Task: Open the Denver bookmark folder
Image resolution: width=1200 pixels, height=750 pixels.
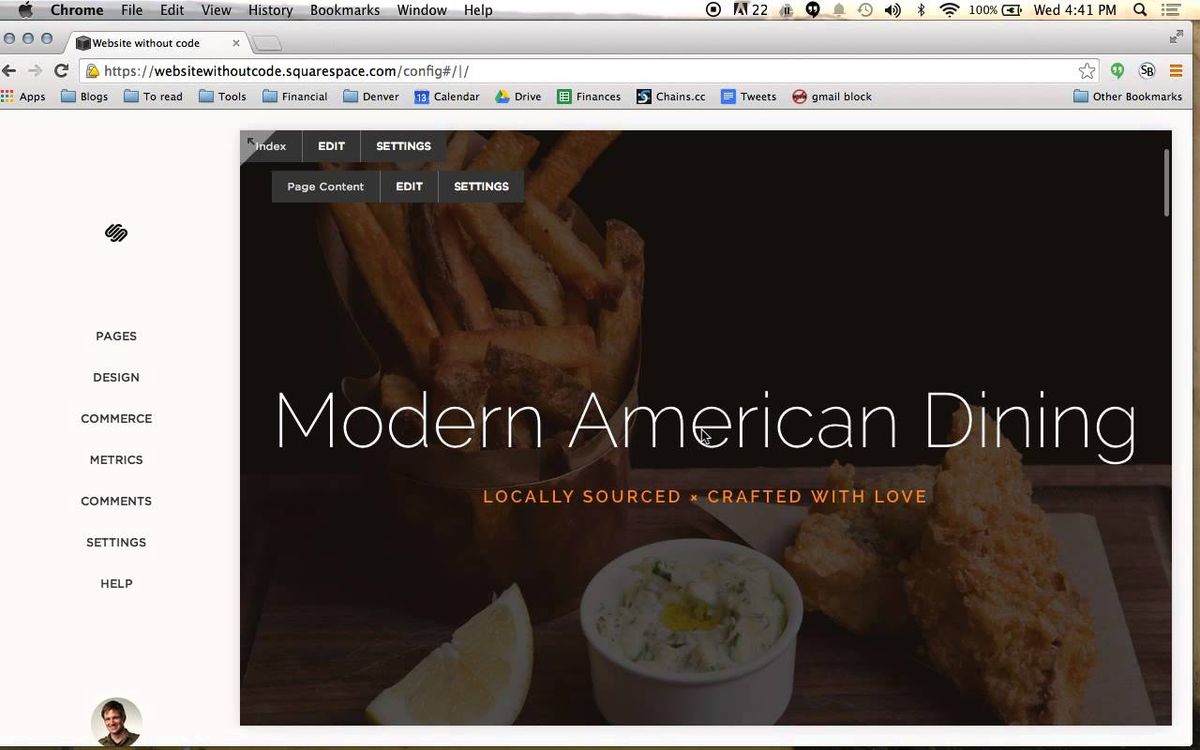Action: click(371, 97)
